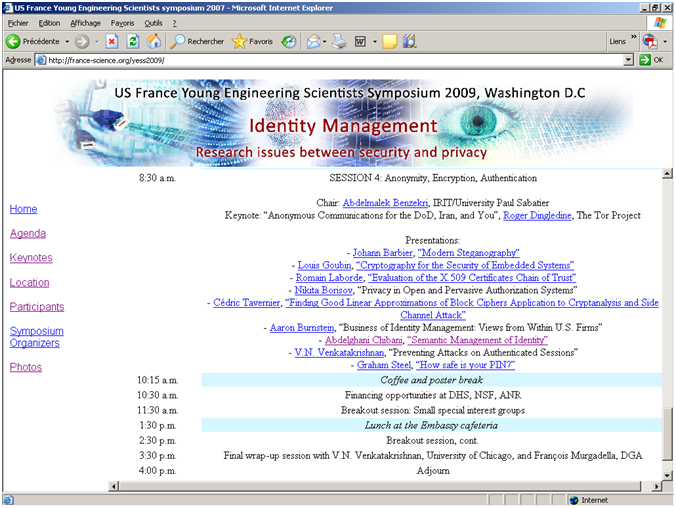The width and height of the screenshot is (676, 508).
Task: Go to home page via house icon
Action: [x=153, y=41]
